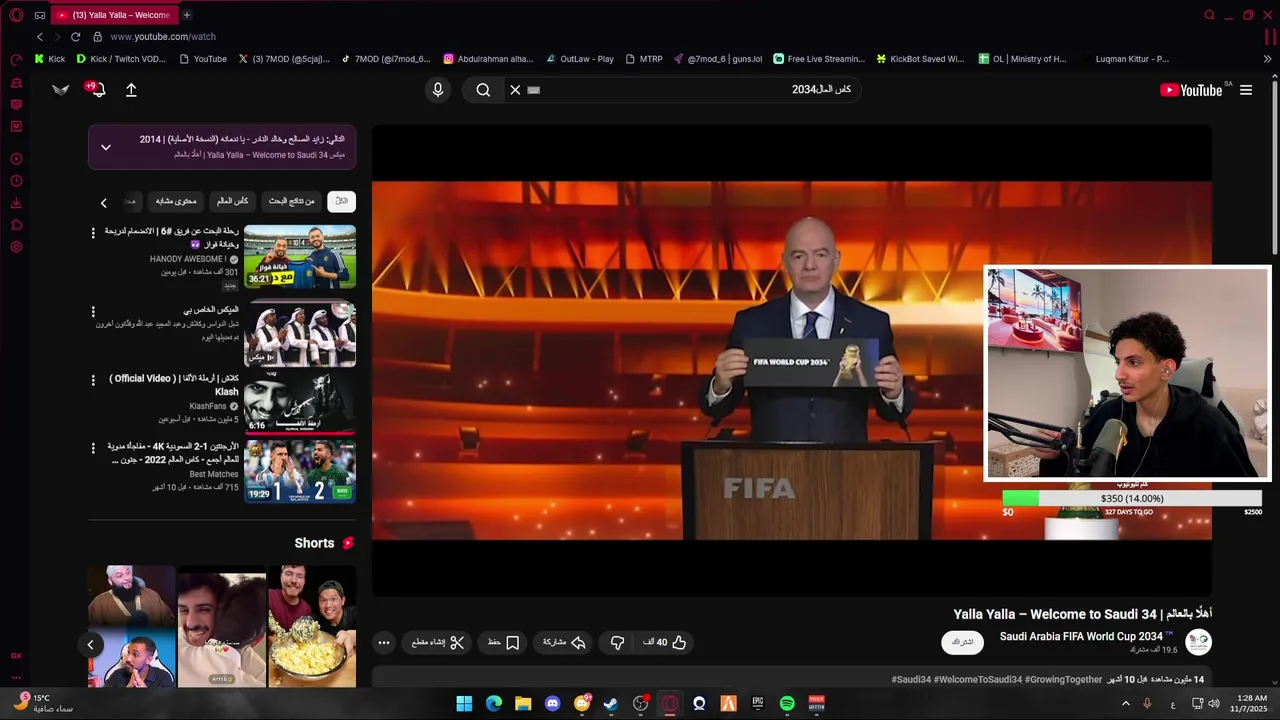Open the OutLaw - Play bookmark
The image size is (1280, 720).
pyautogui.click(x=578, y=59)
